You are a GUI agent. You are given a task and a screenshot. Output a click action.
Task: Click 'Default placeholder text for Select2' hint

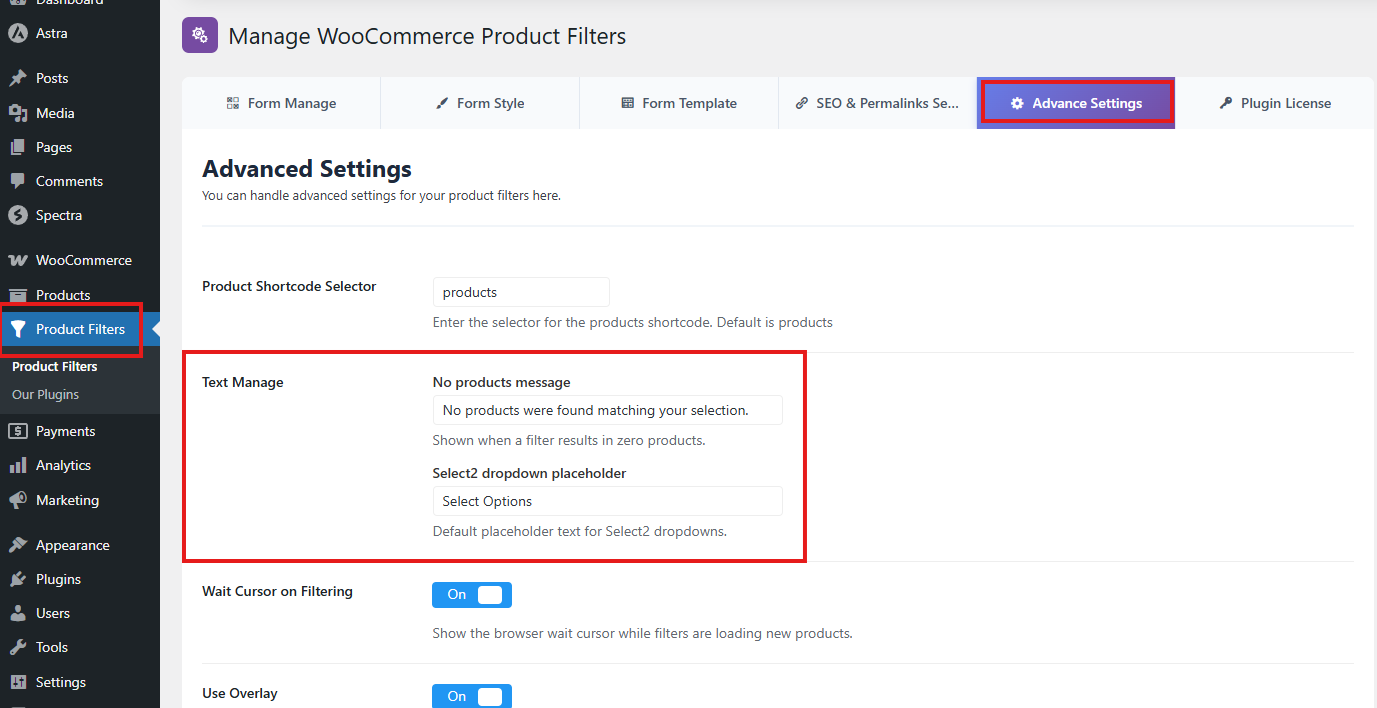pos(580,531)
